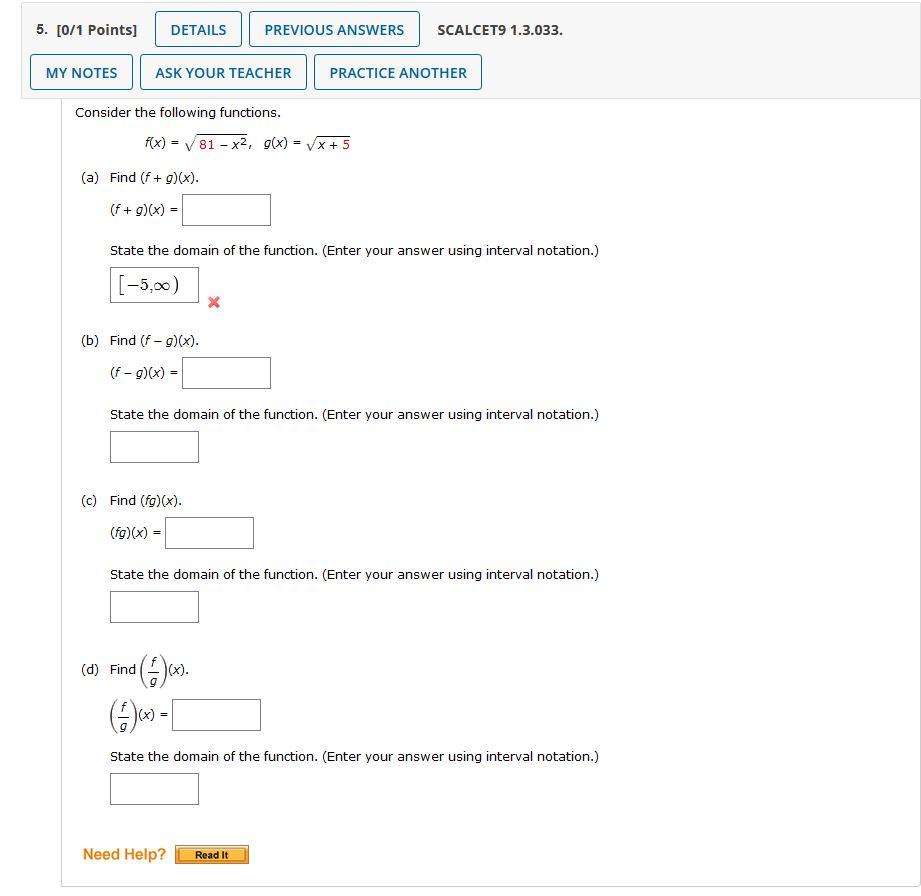
Task: Select the domain box for part (b)
Action: (x=154, y=446)
